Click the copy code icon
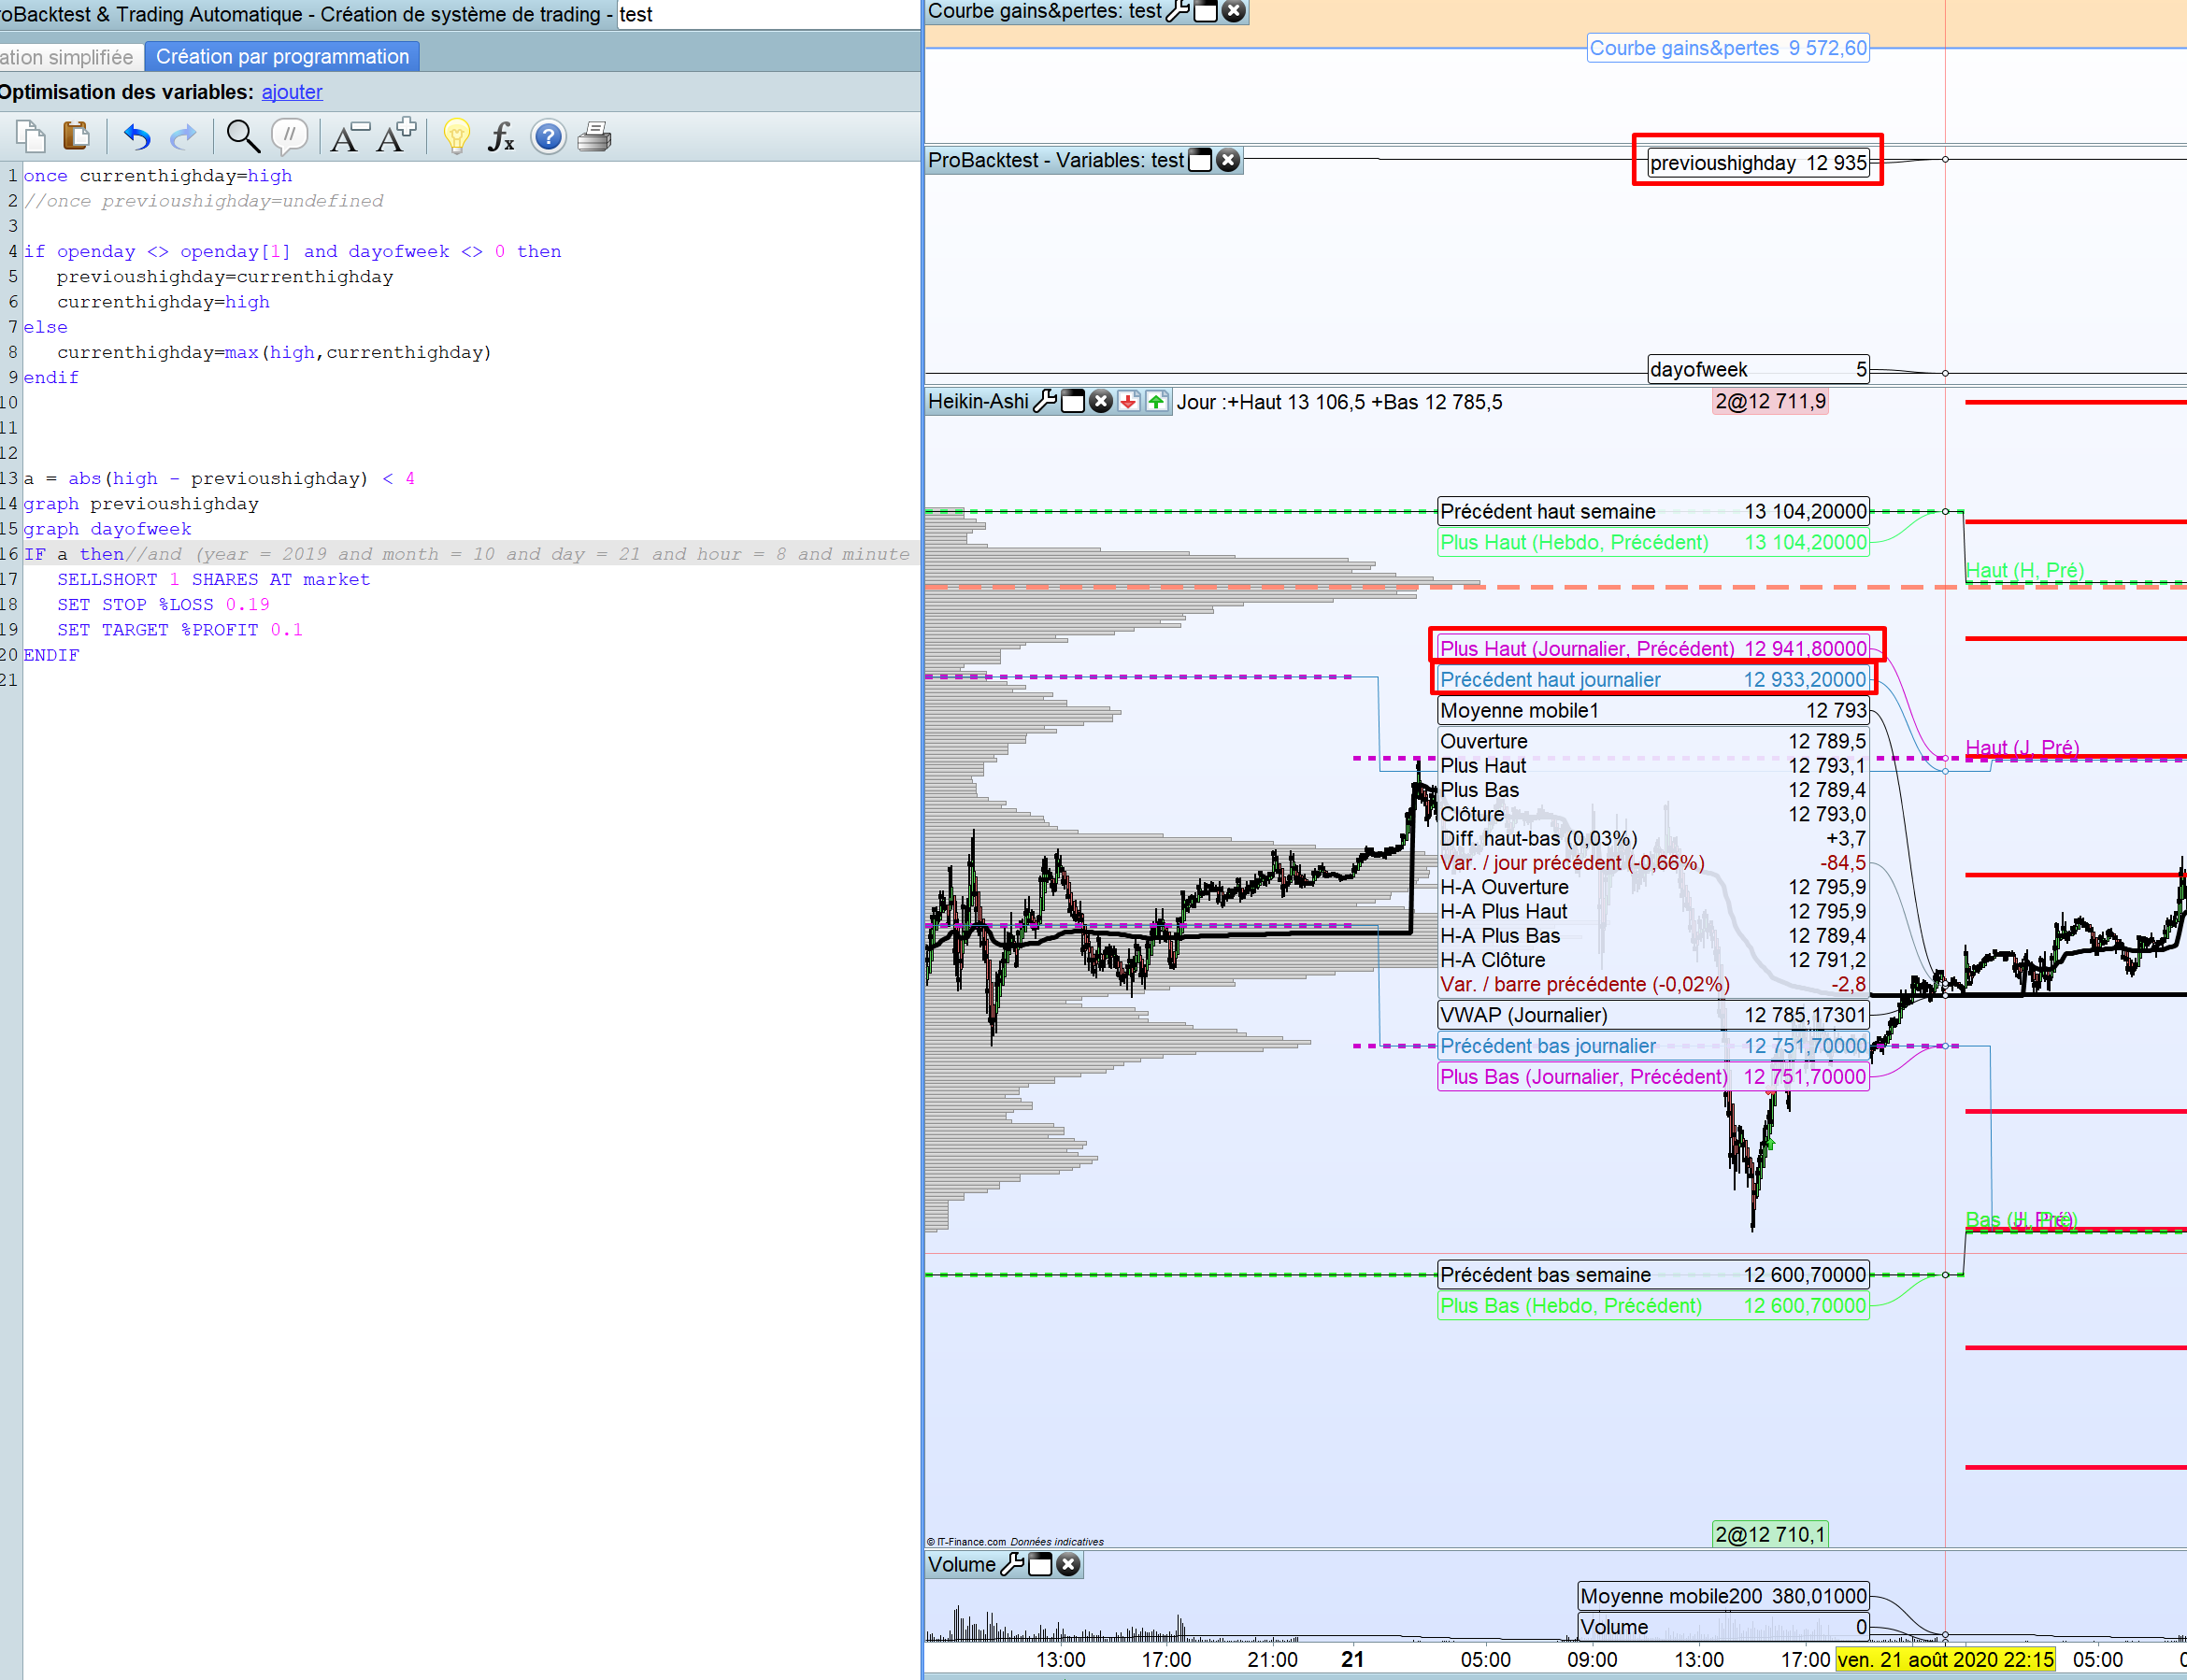The width and height of the screenshot is (2187, 1680). [30, 136]
